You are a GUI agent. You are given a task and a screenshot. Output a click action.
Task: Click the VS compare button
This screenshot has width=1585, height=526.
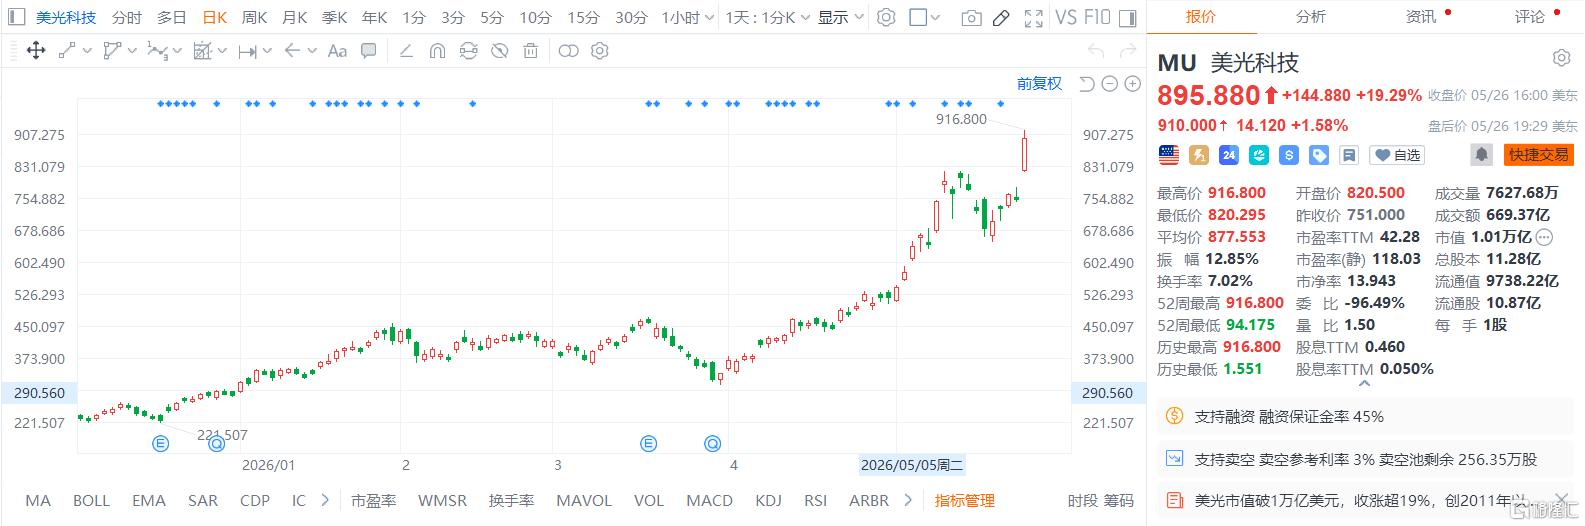click(1066, 17)
